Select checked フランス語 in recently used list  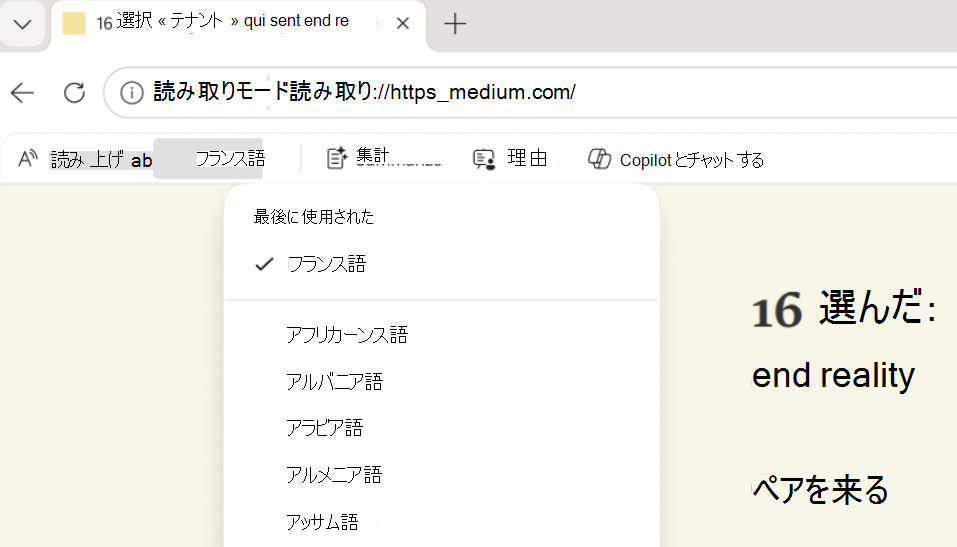(442, 264)
